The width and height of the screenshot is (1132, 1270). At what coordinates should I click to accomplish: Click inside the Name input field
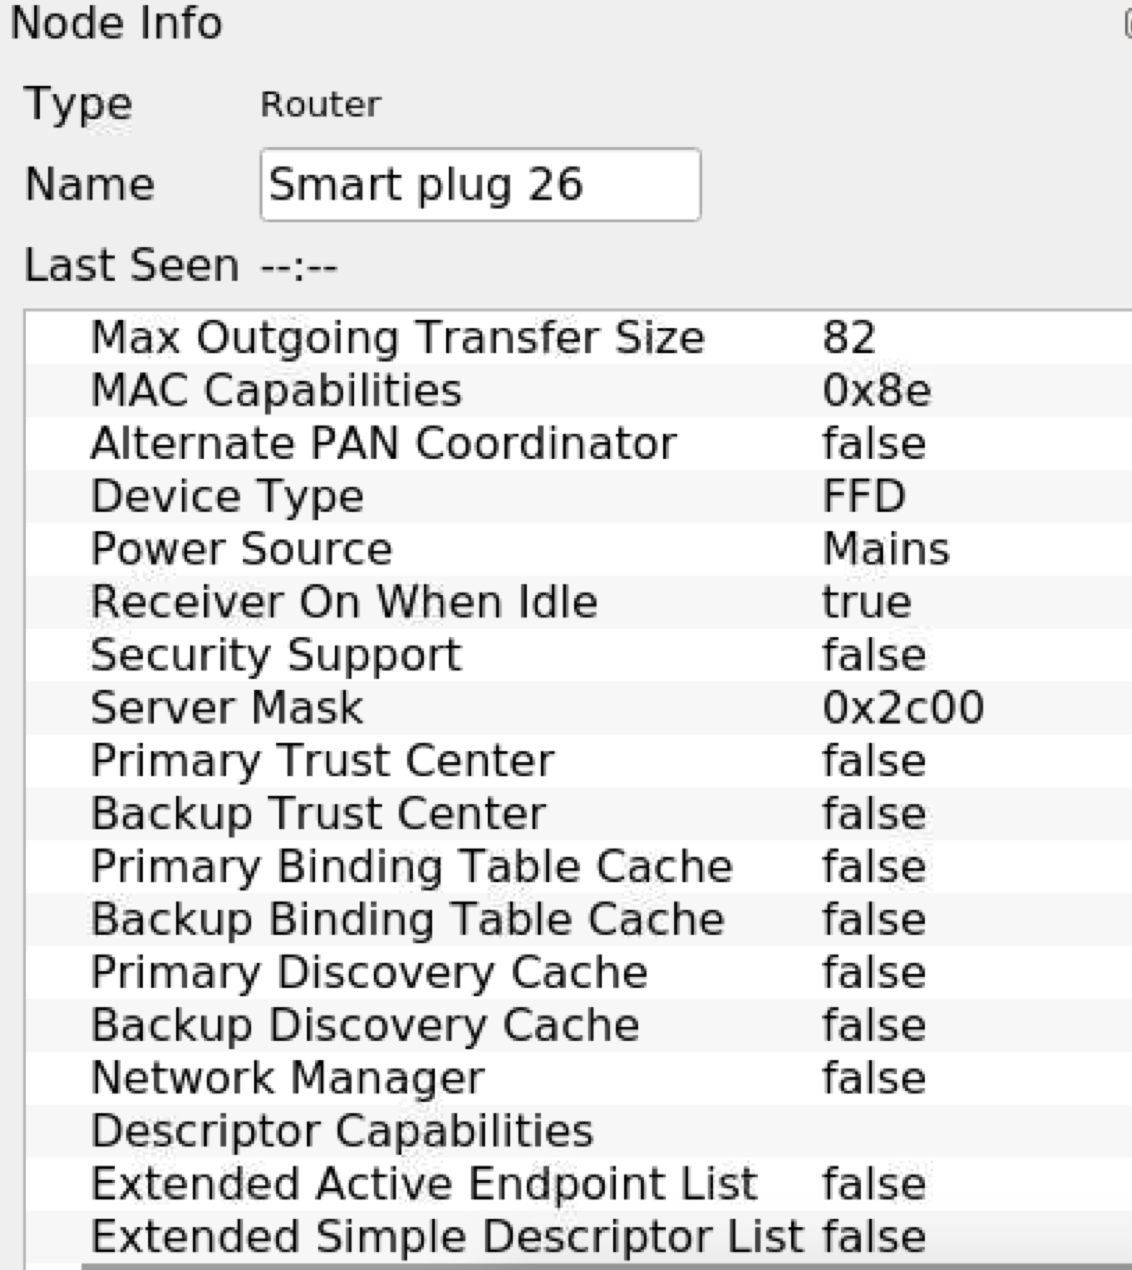coord(480,185)
